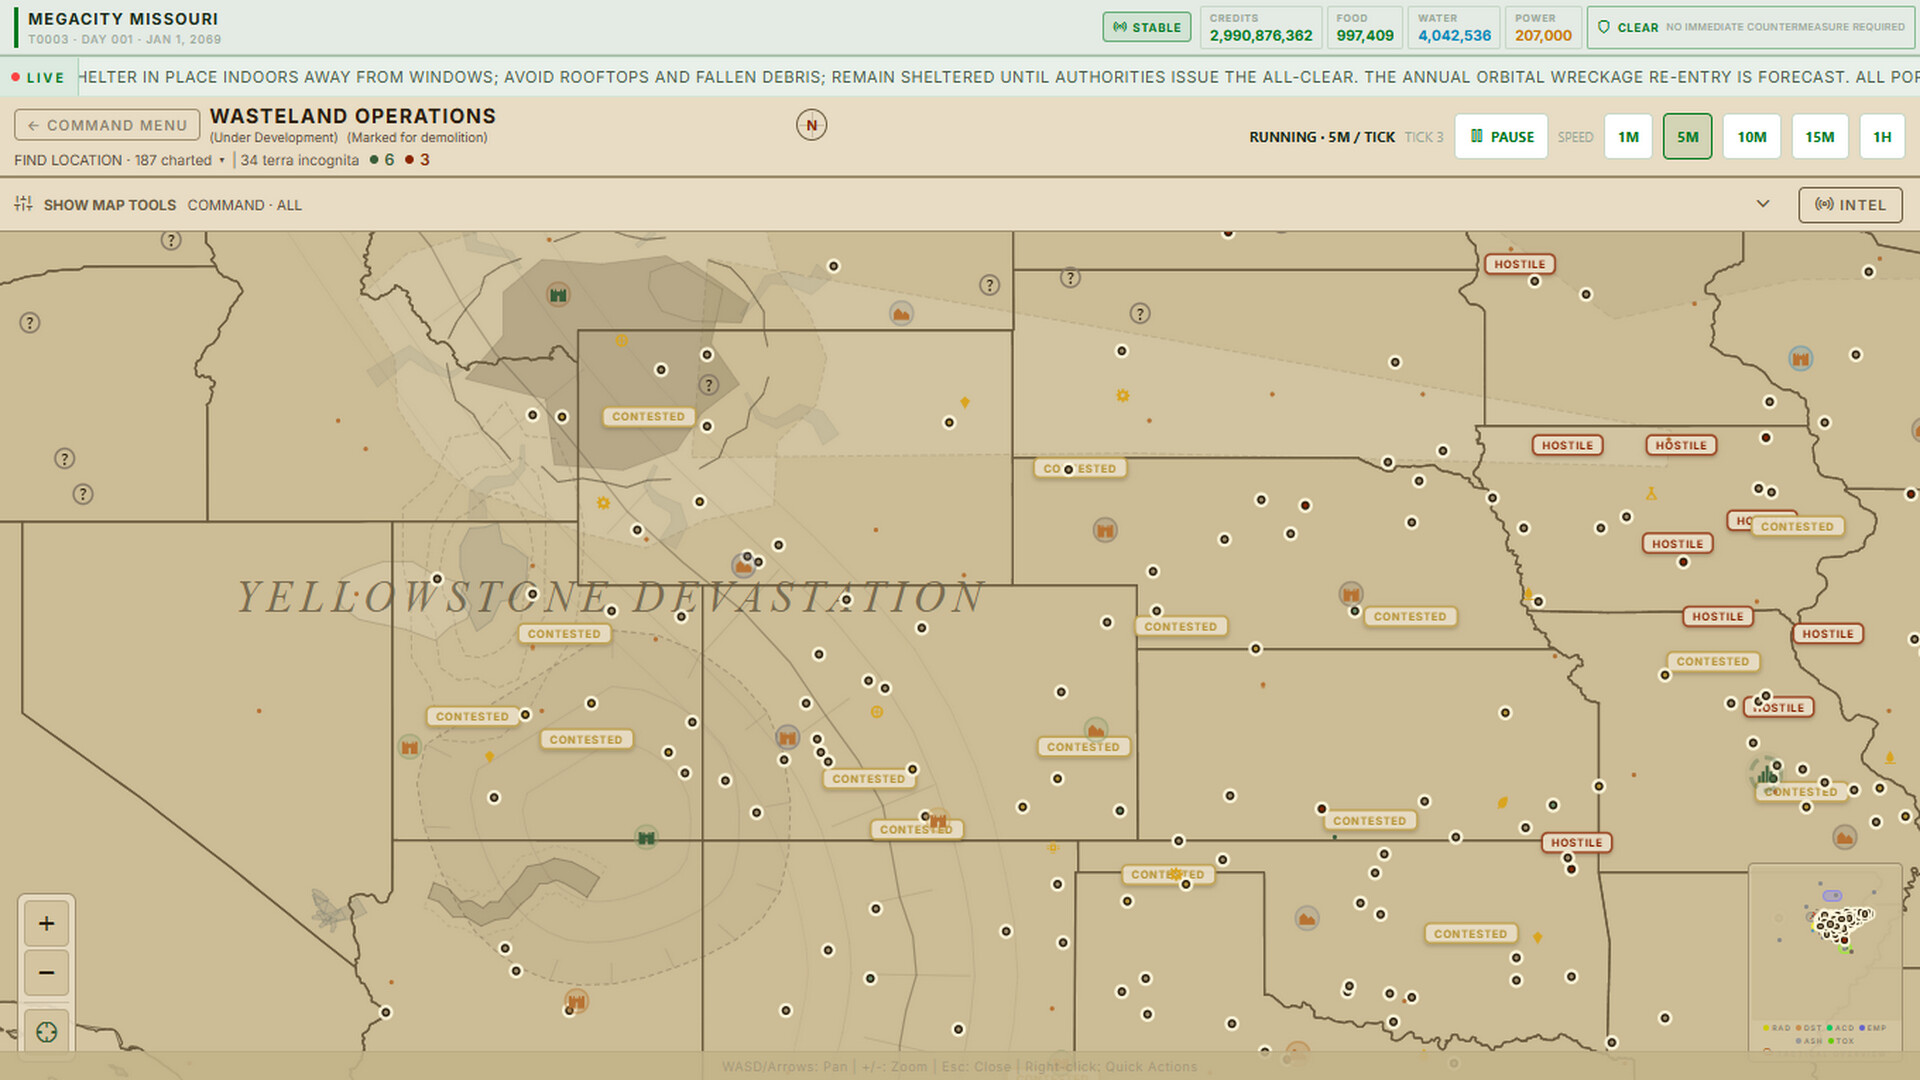Click the HOSTILE label at top right

point(1519,264)
